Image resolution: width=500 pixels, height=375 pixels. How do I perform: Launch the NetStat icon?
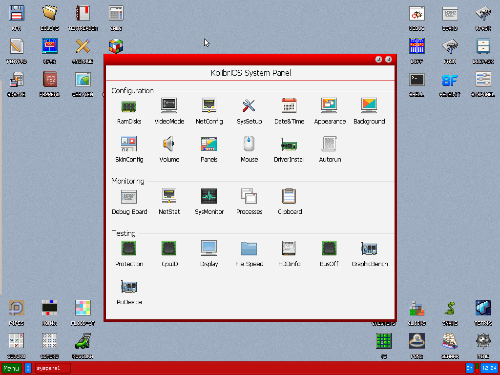169,196
